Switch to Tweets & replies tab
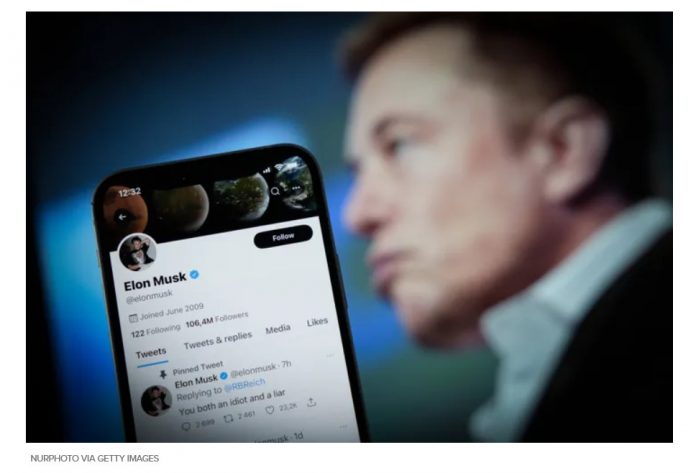 click(218, 339)
